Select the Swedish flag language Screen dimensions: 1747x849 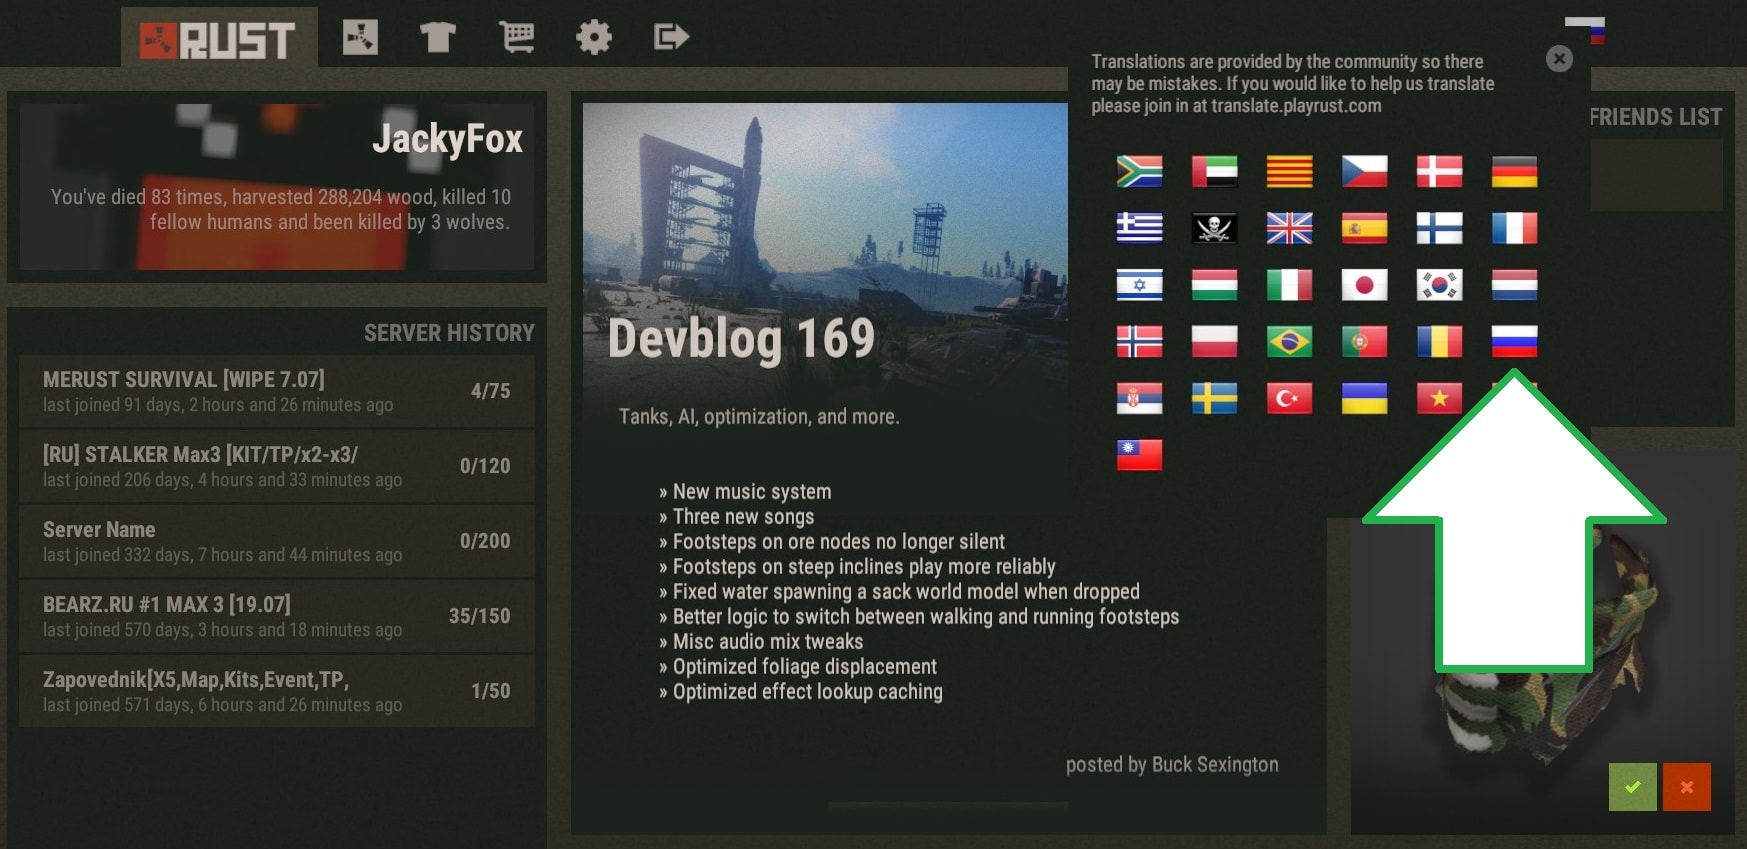pyautogui.click(x=1214, y=398)
